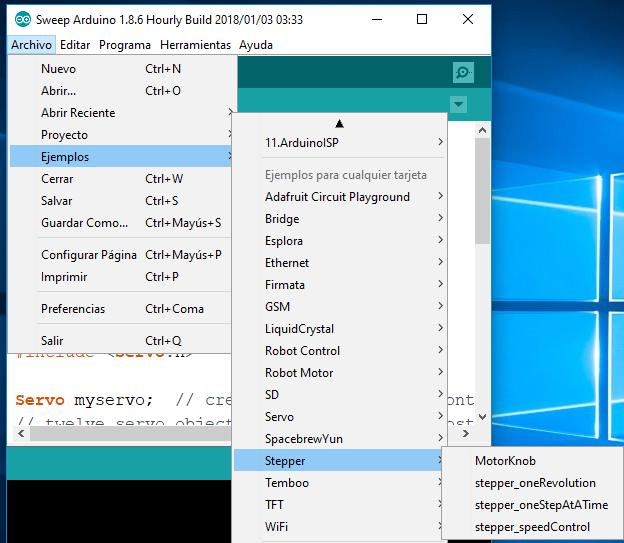Click Salvar to save the sketch
Viewport: 624px width, 543px height.
(121, 201)
